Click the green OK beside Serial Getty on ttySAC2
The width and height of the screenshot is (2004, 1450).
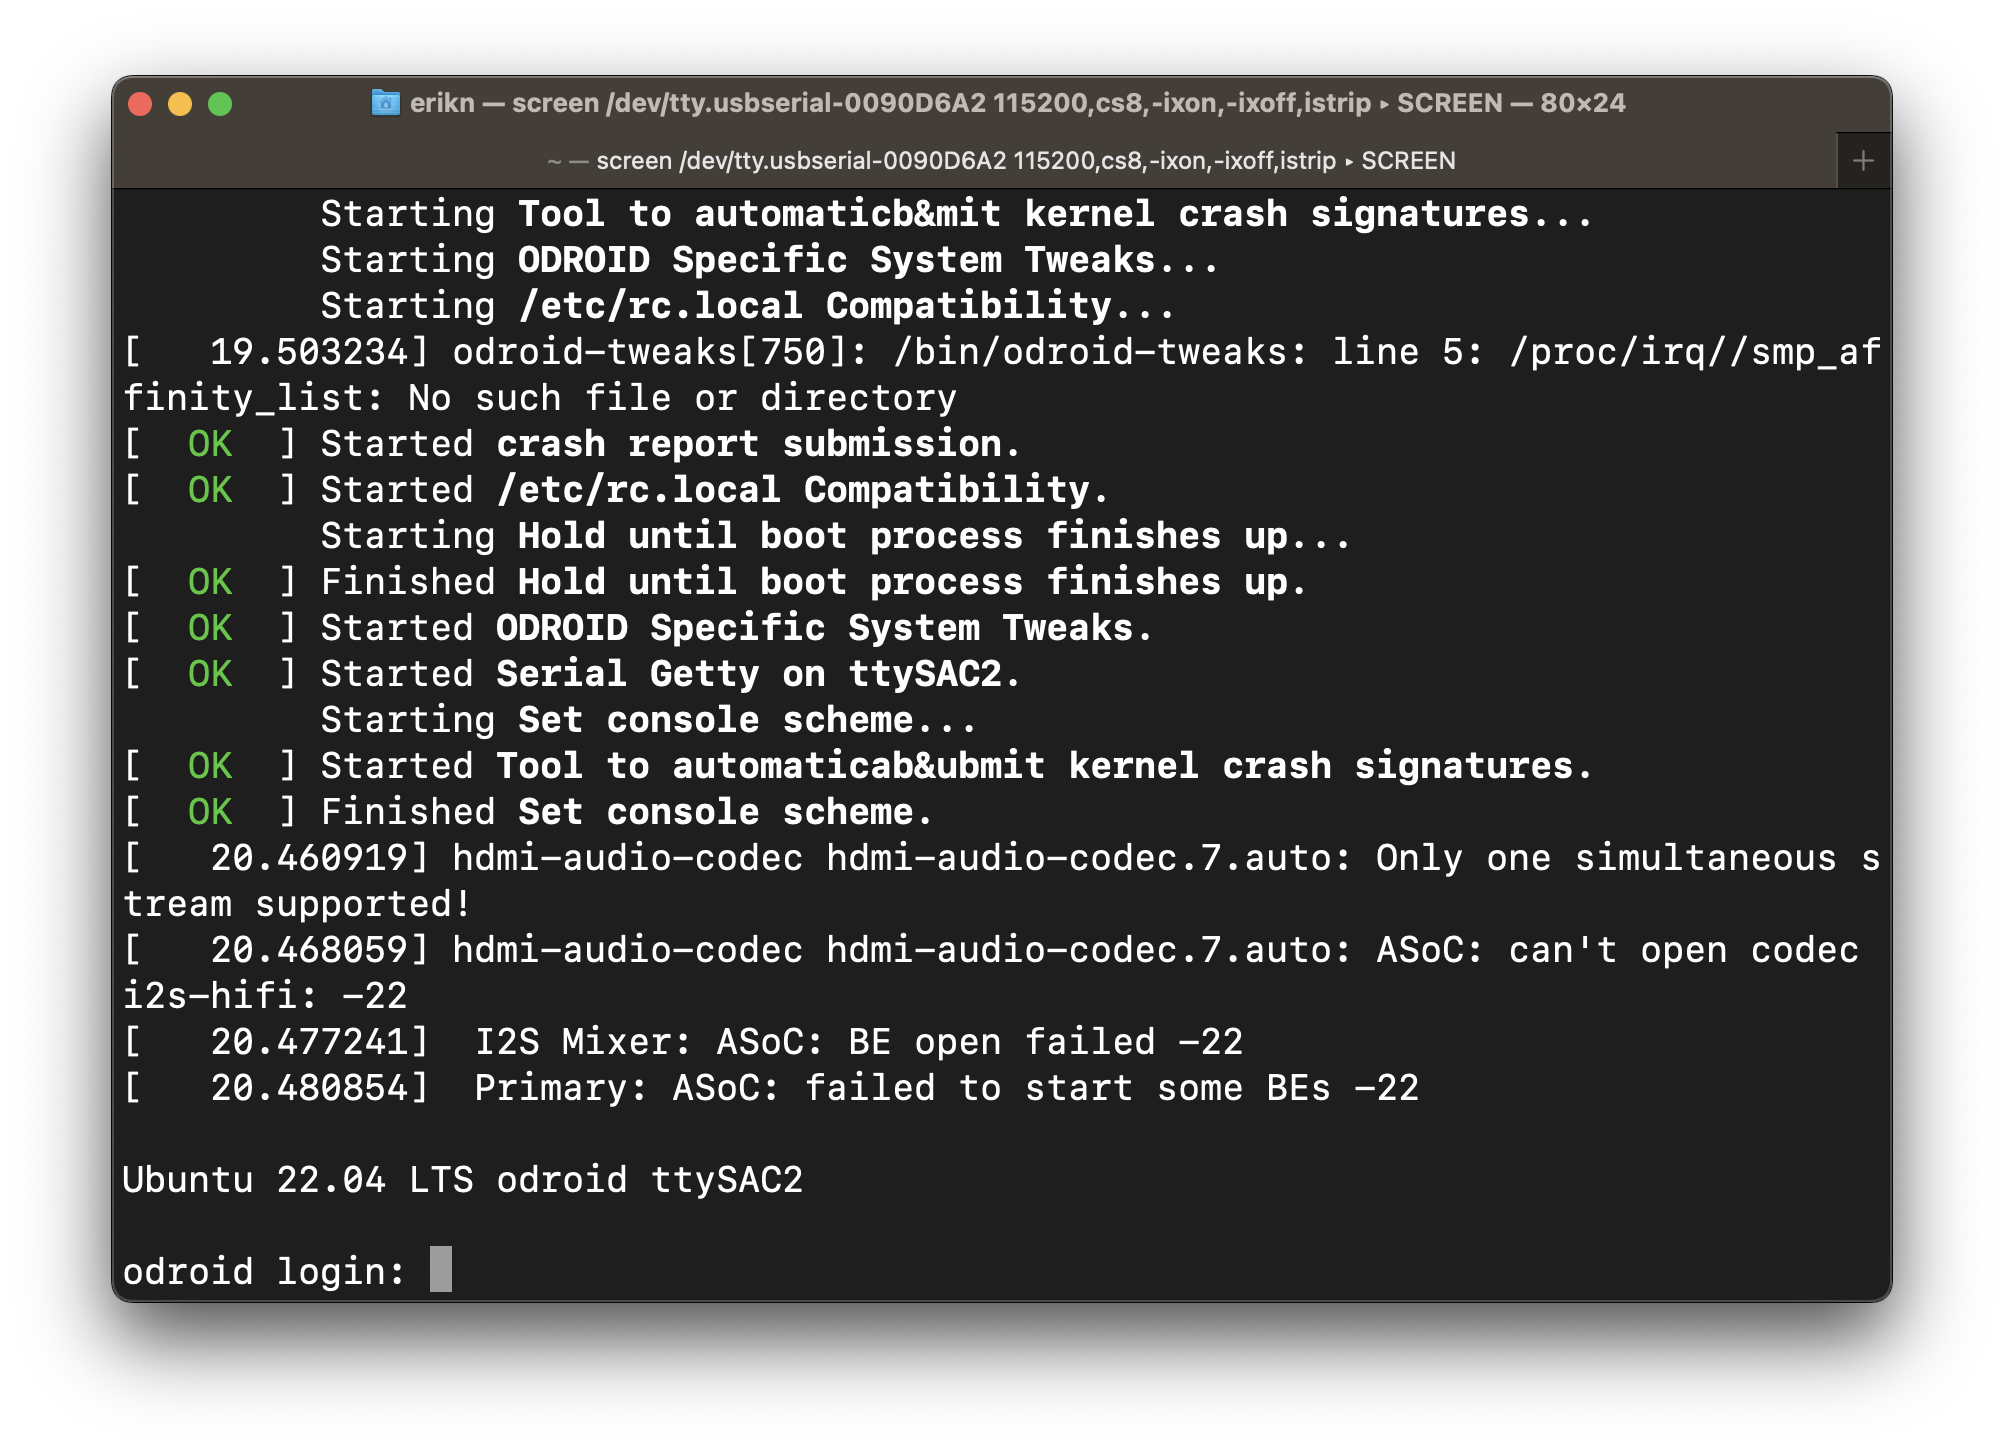[x=210, y=674]
